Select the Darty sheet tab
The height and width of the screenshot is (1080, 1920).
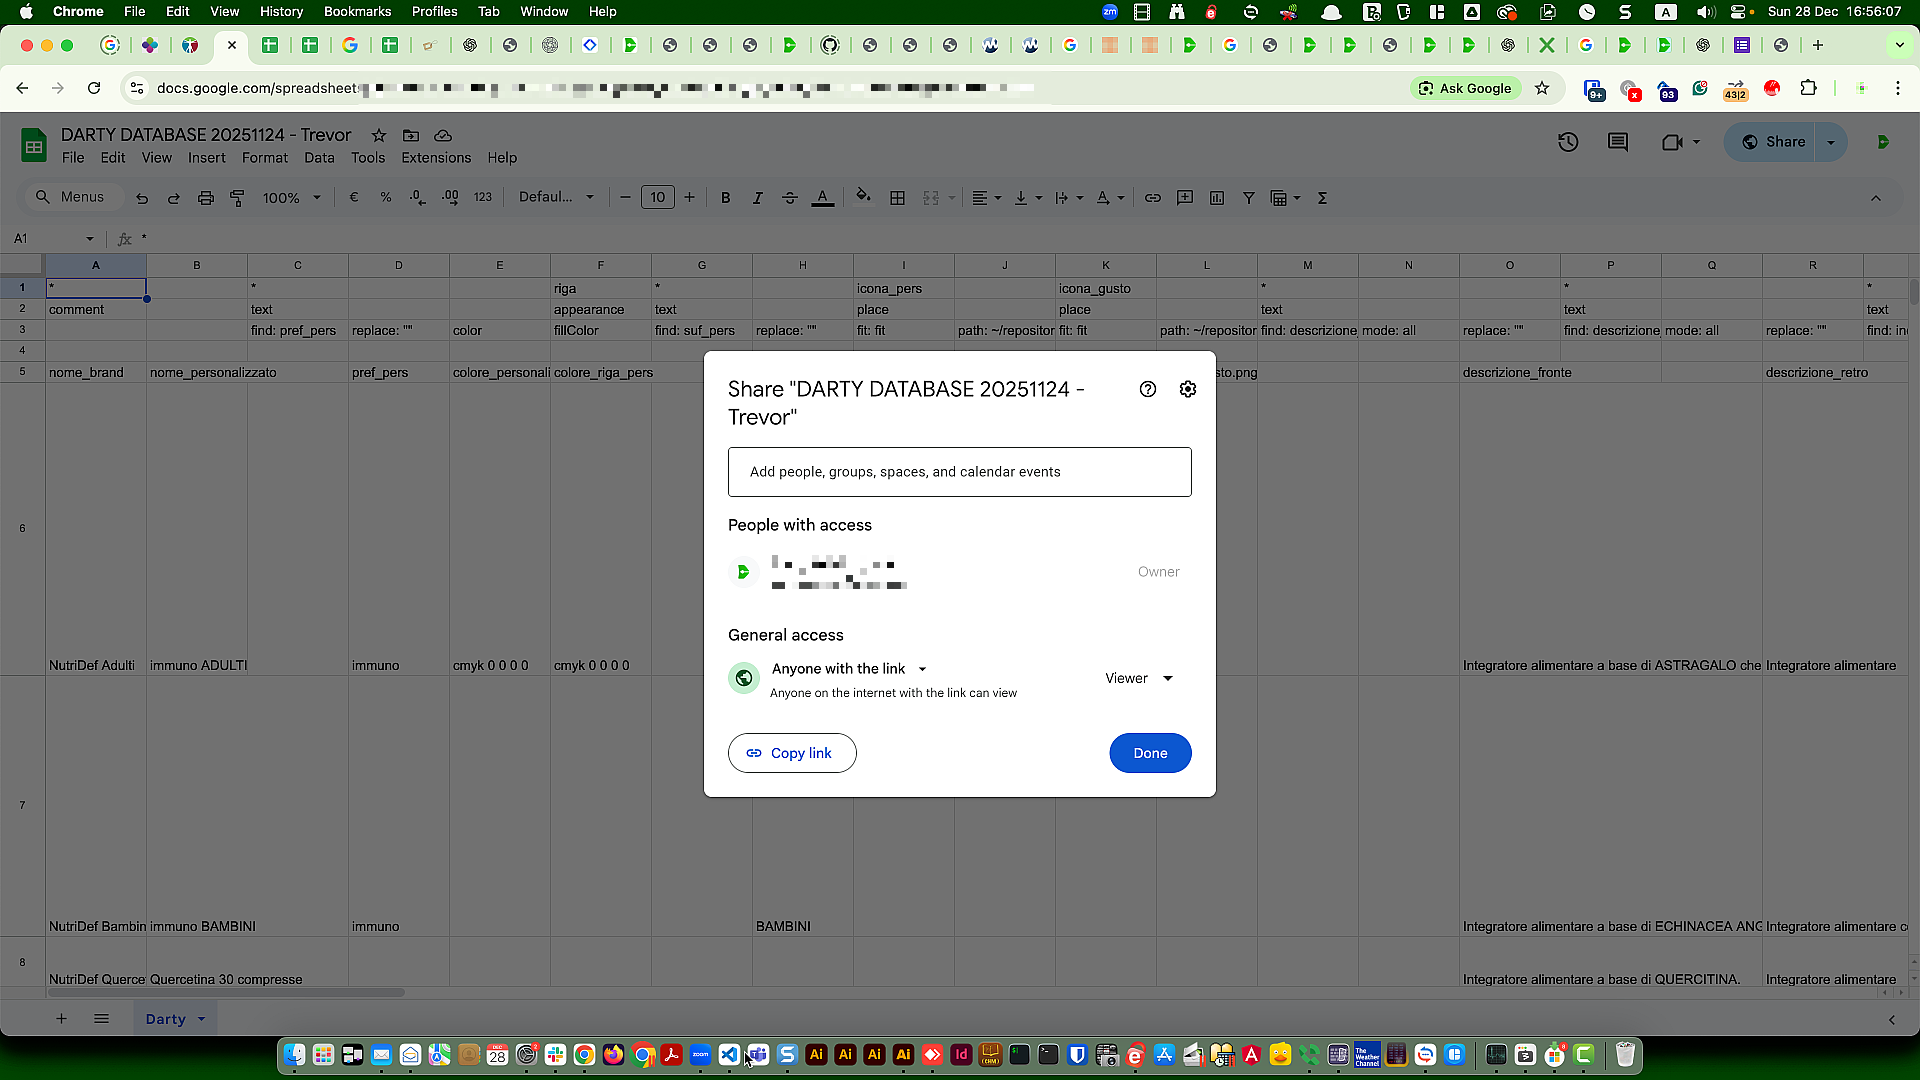[166, 1018]
